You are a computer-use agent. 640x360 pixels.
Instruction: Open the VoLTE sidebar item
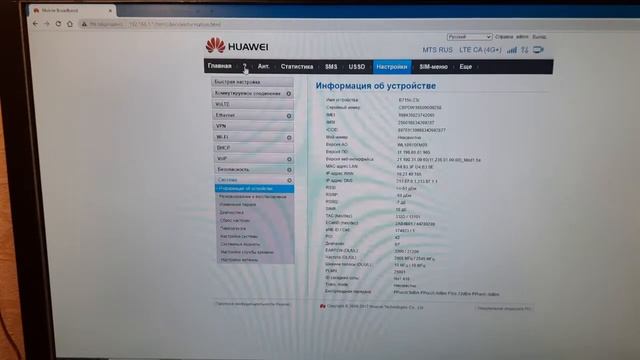[x=253, y=104]
